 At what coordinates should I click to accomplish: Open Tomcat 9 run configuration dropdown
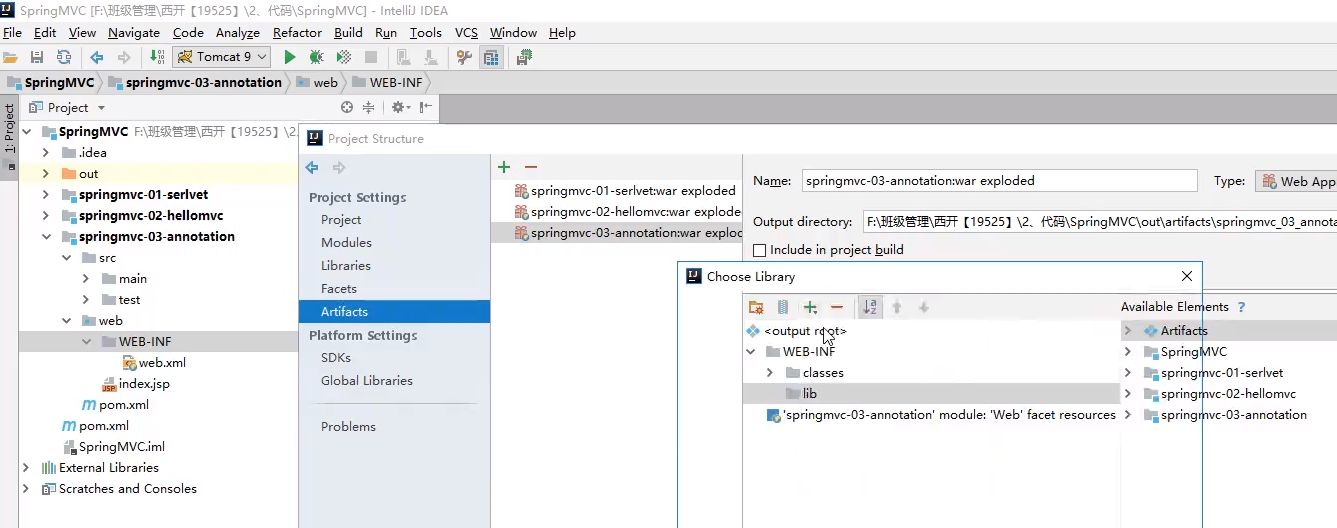(222, 57)
